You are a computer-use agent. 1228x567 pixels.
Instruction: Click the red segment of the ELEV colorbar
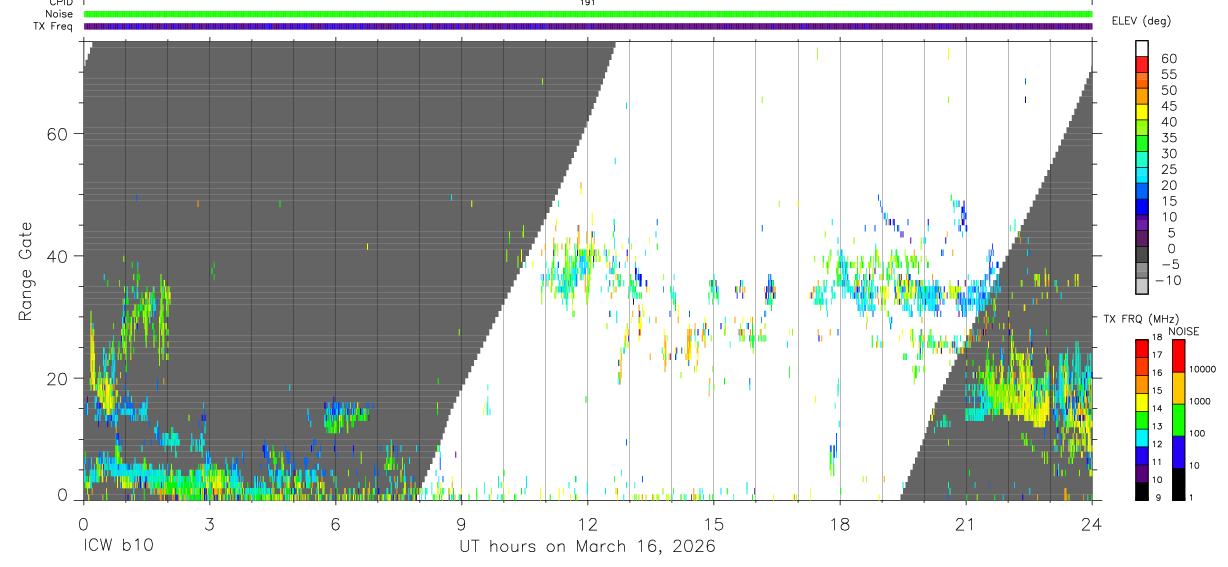[1142, 65]
